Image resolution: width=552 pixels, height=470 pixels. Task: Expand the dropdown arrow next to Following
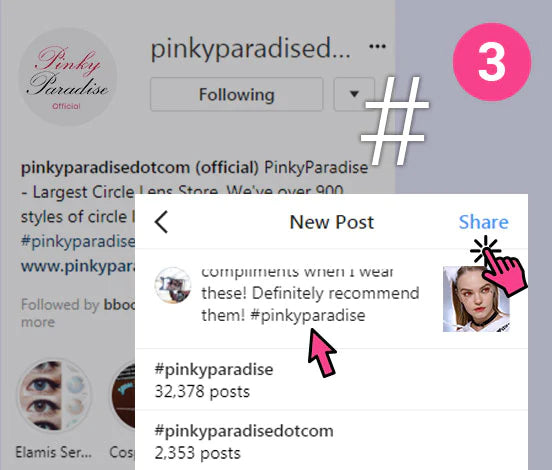(353, 94)
